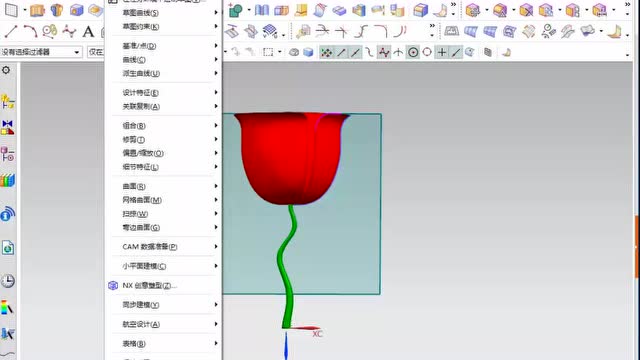The image size is (640, 360).
Task: Select the Studio Spline tool
Action: [69, 31]
